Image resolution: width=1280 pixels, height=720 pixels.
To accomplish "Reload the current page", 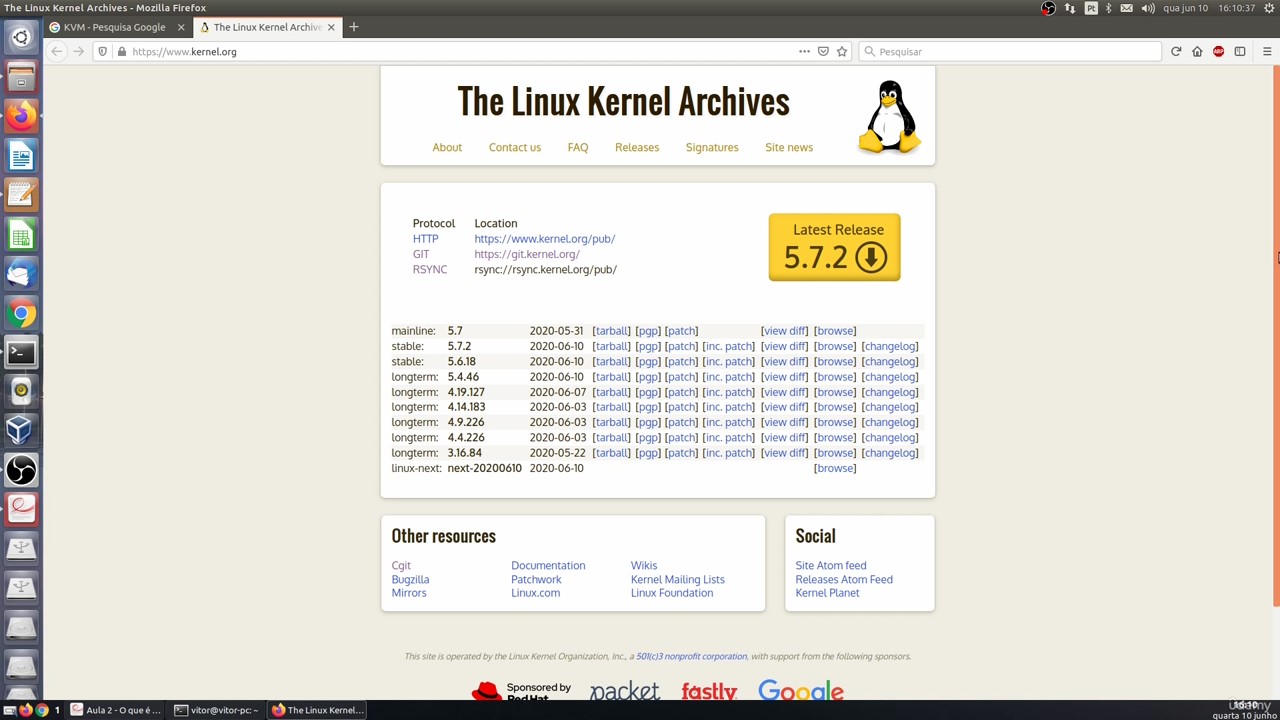I will click(x=1176, y=52).
